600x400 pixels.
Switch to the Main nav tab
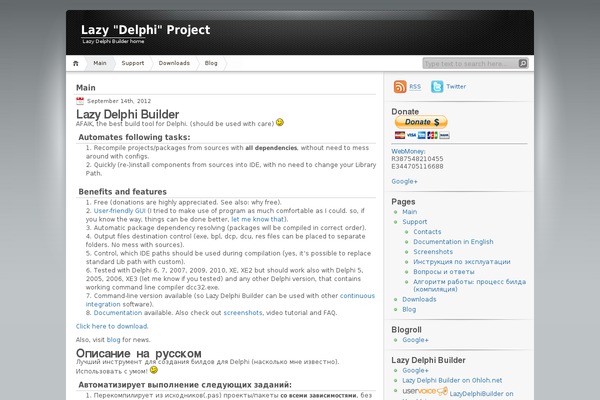point(100,63)
